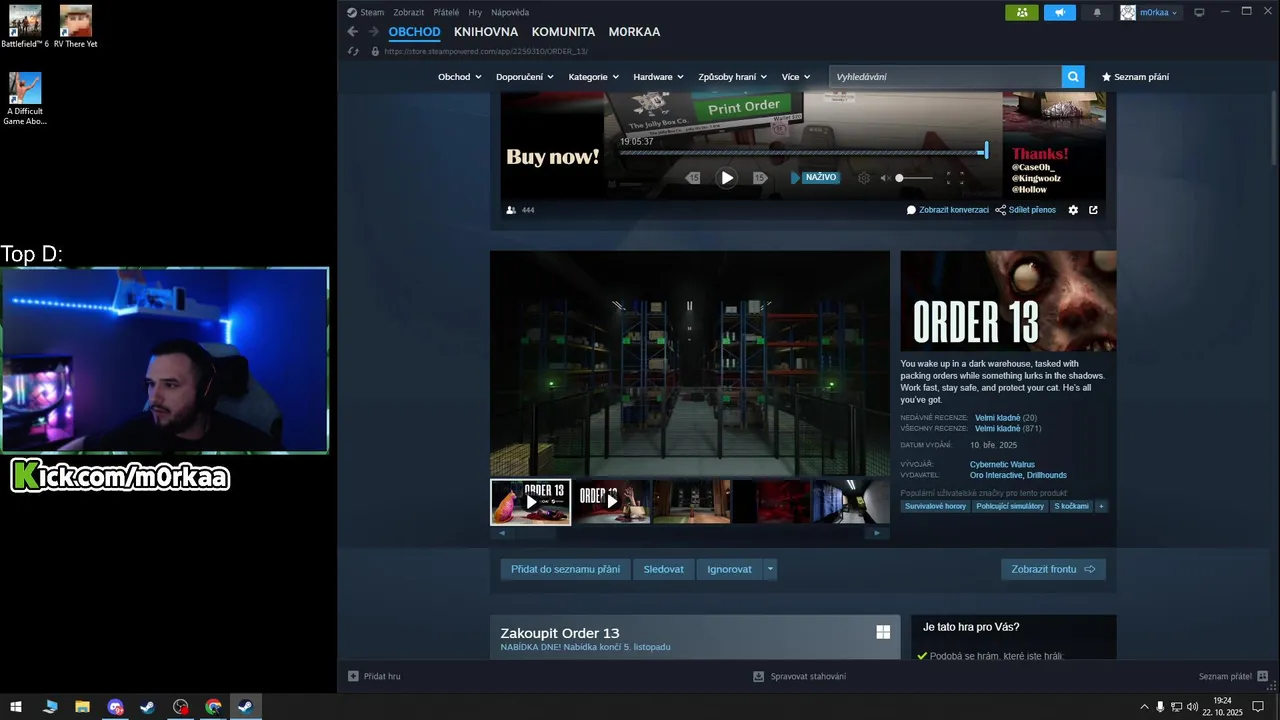Click the Sledovat follow button
This screenshot has height=720, width=1280.
(x=664, y=569)
